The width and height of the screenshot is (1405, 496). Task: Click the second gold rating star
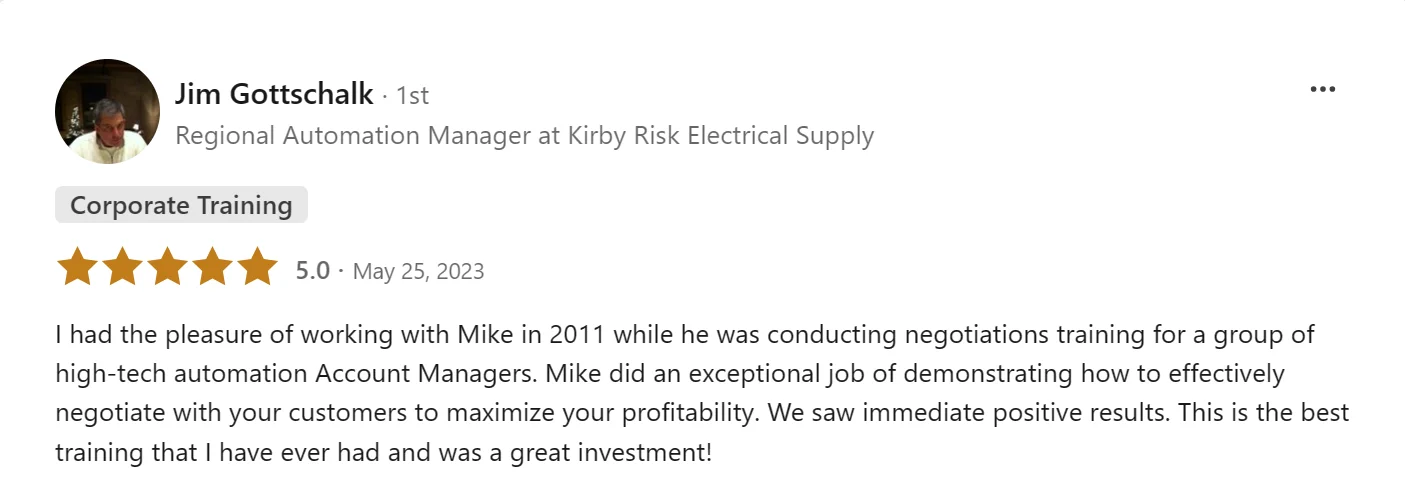122,268
